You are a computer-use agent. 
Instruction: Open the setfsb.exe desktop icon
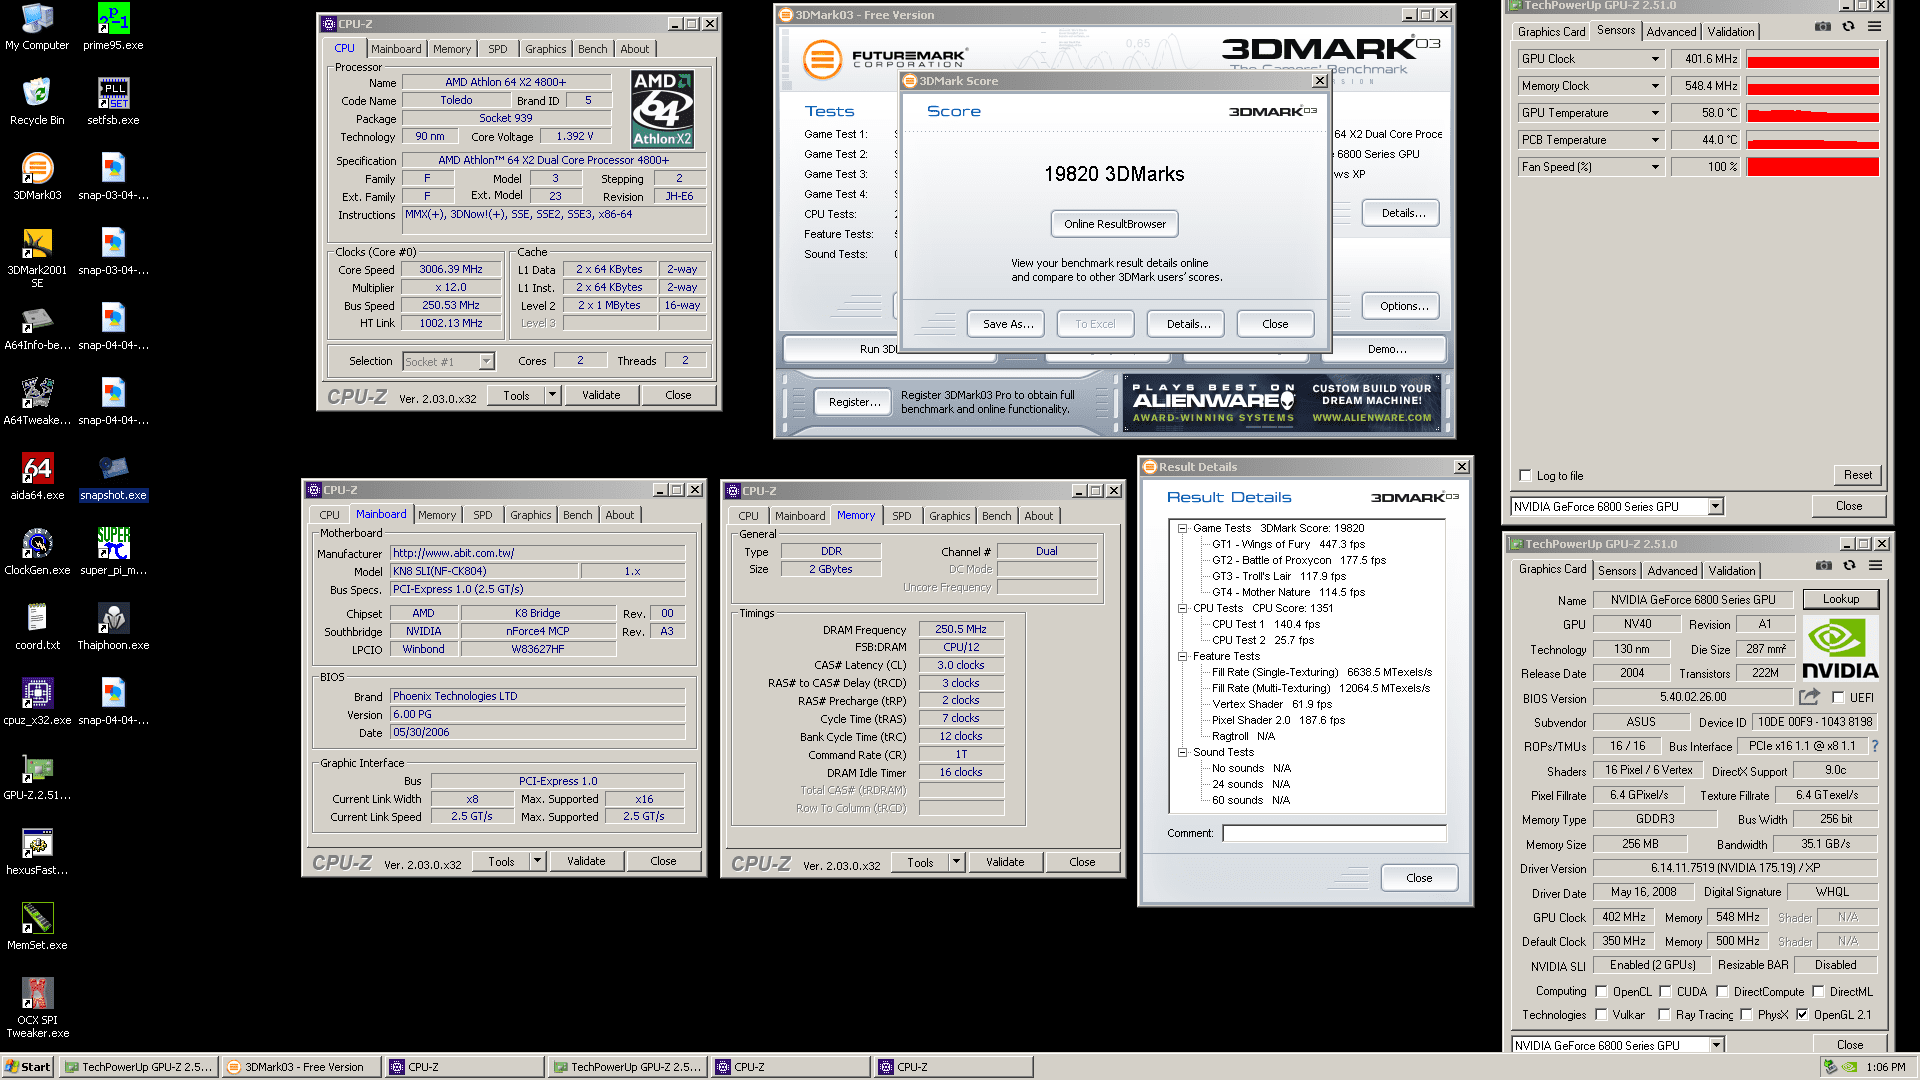[113, 101]
